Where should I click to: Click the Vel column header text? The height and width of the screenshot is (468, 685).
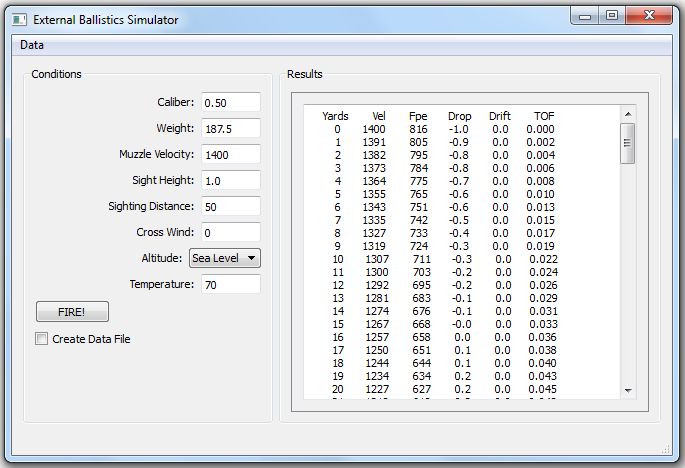[x=379, y=116]
